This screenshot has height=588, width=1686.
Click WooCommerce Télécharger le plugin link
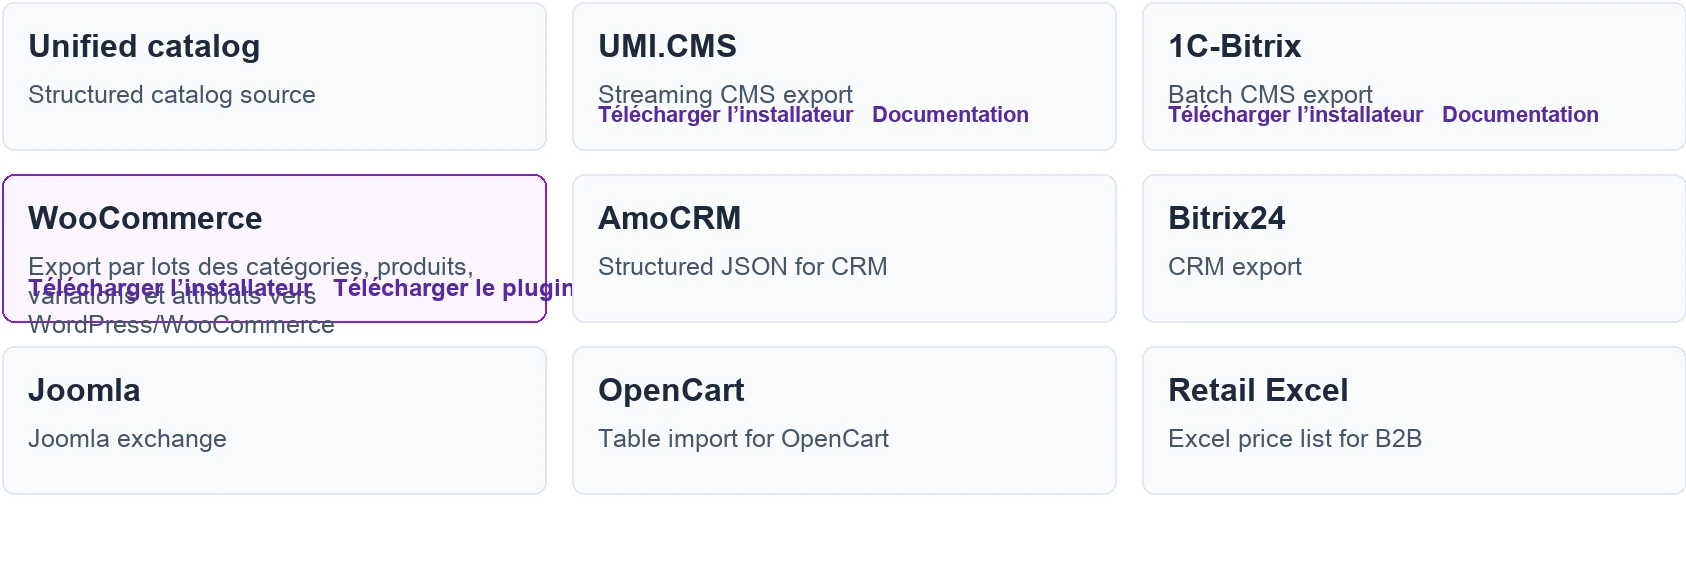pyautogui.click(x=453, y=289)
